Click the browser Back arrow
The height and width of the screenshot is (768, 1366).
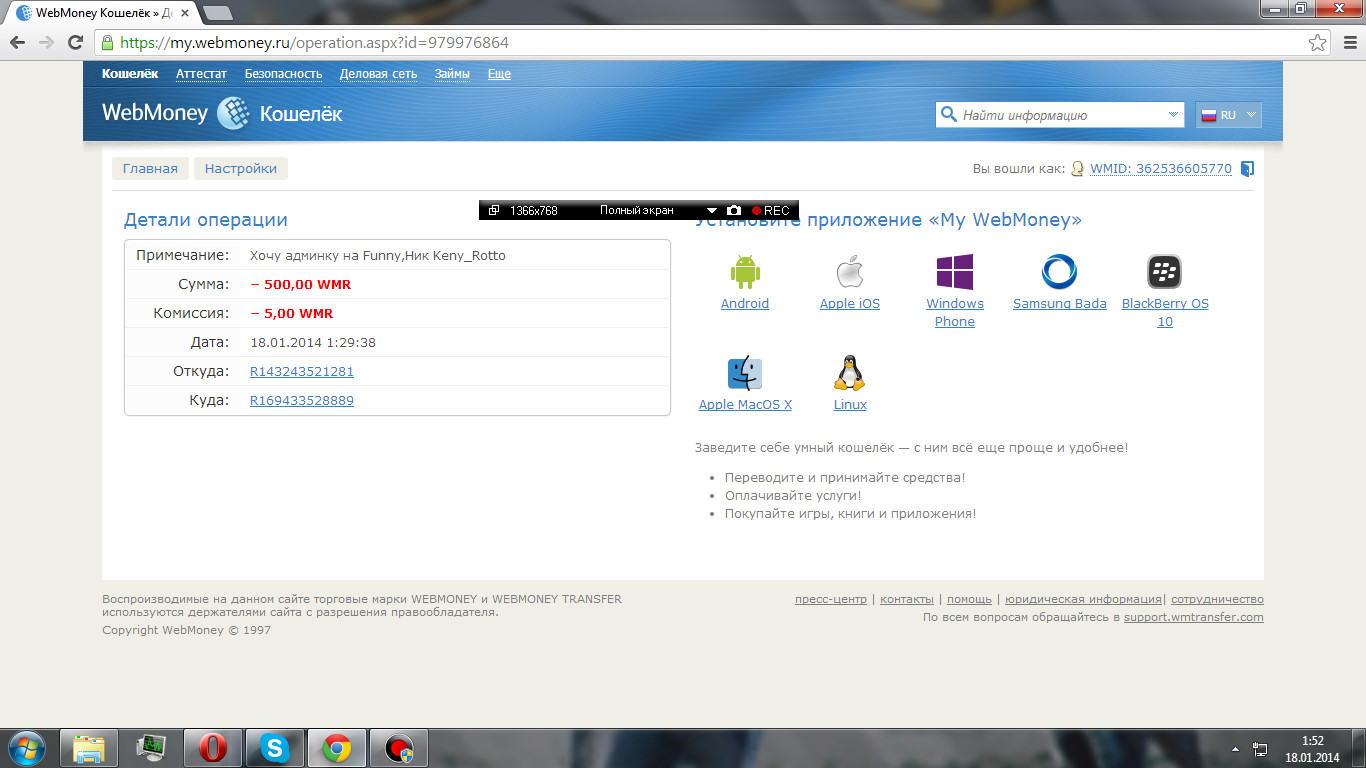[18, 42]
